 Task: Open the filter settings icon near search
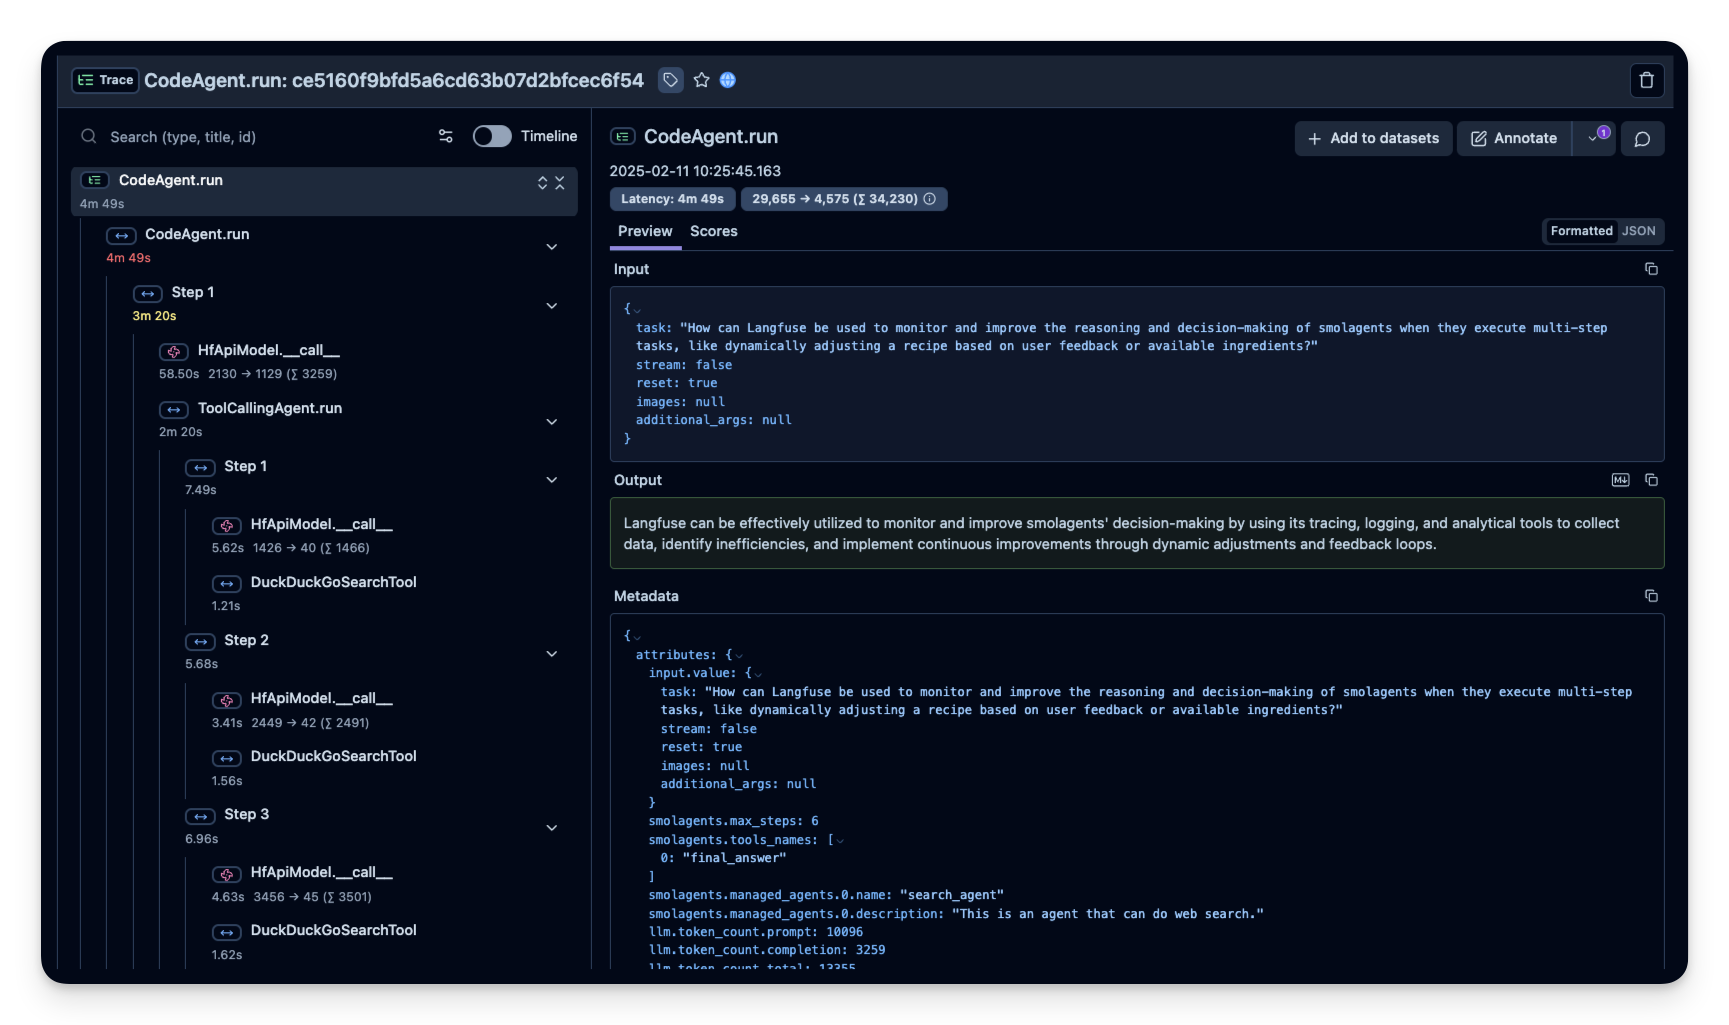(446, 136)
